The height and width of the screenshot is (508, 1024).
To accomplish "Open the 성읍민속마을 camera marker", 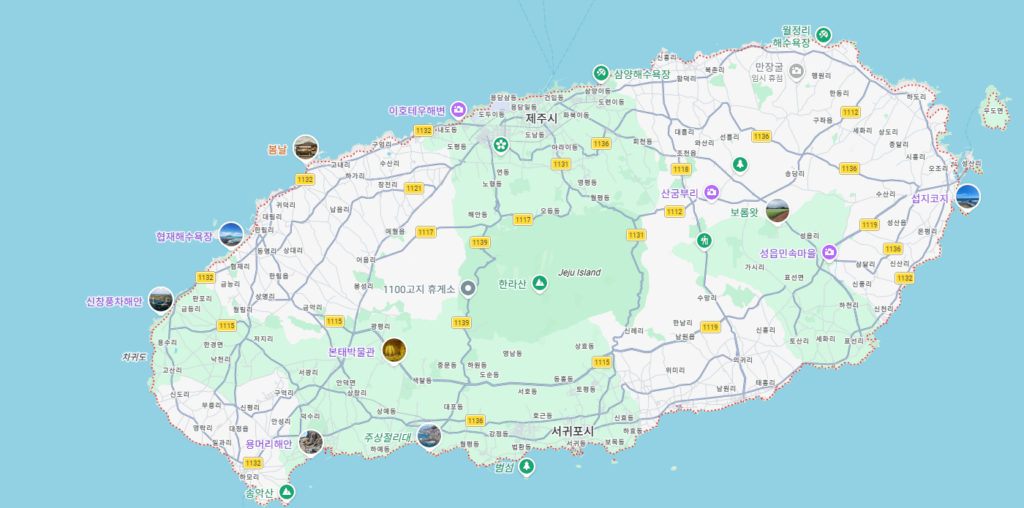I will point(829,253).
